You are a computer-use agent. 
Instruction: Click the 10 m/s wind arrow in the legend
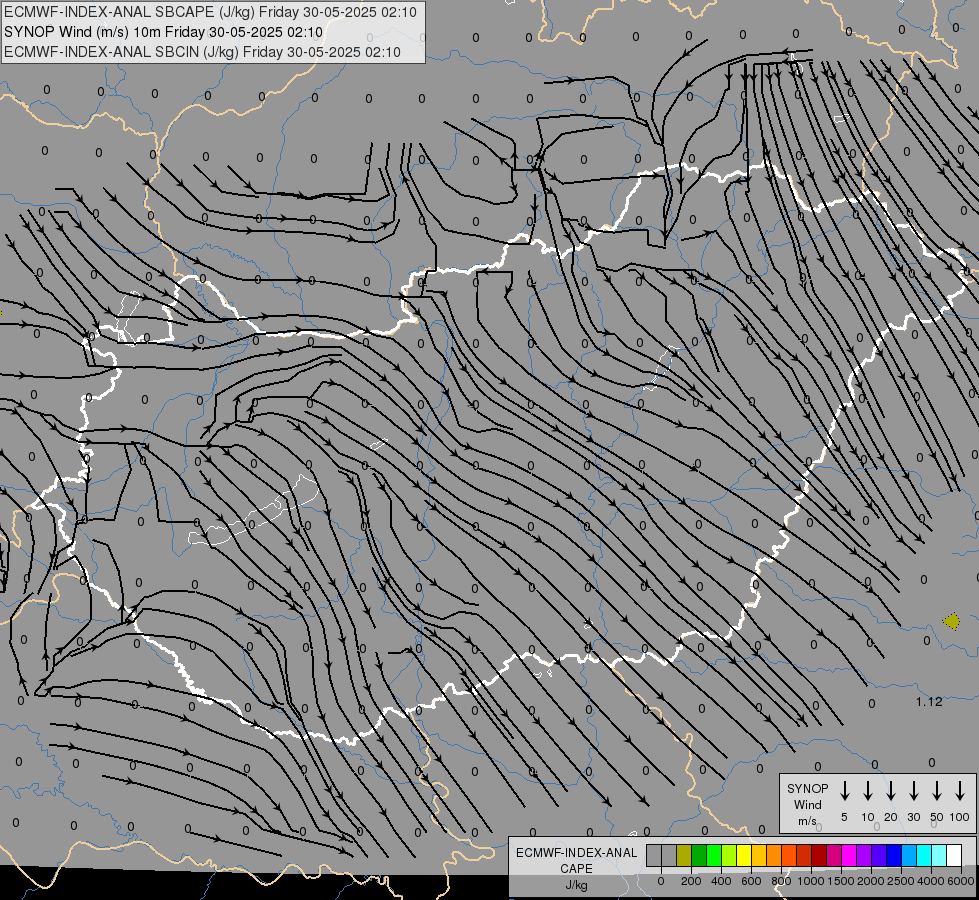867,791
